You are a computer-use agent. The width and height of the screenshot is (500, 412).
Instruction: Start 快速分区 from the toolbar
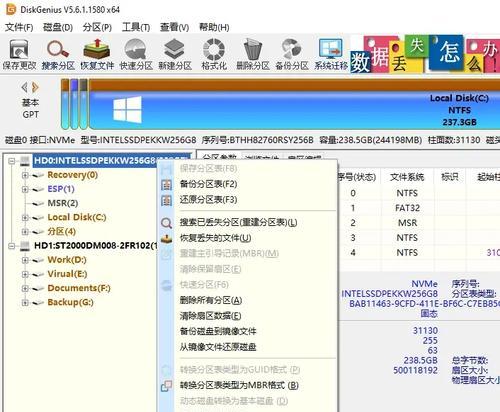tap(136, 54)
